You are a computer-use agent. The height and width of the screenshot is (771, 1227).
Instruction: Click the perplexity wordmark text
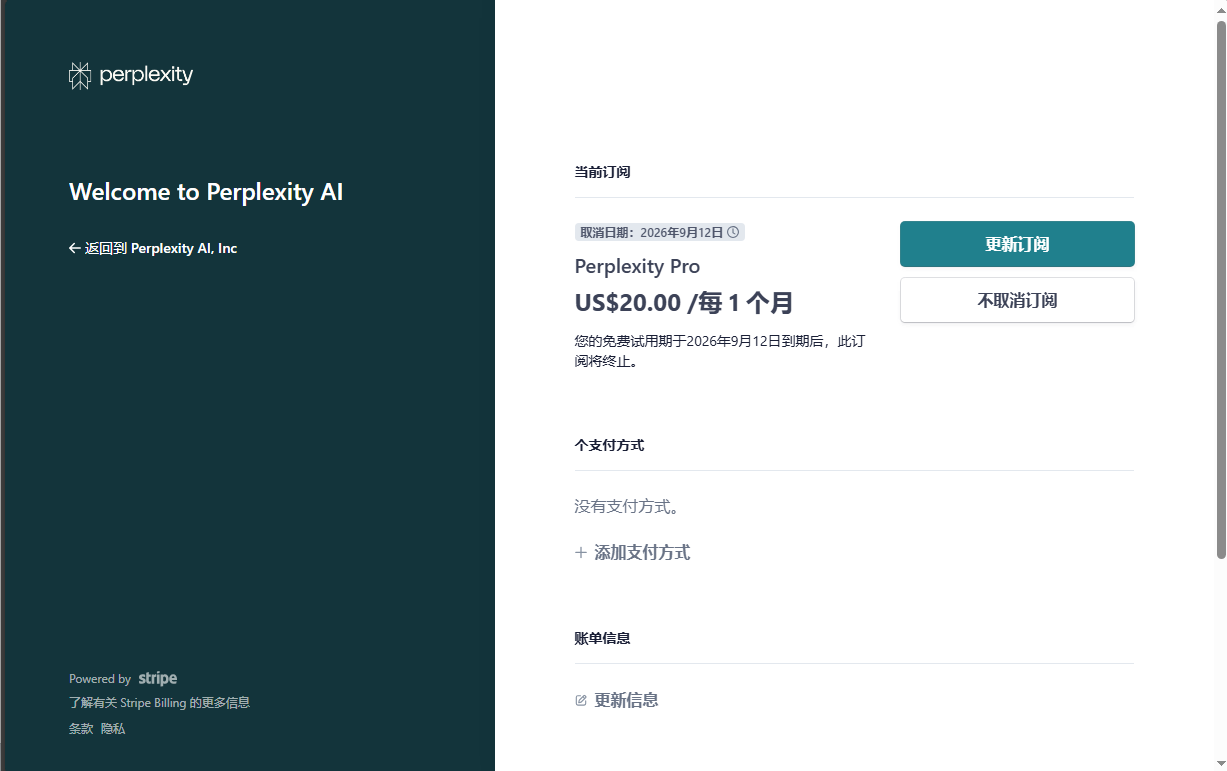(x=146, y=75)
